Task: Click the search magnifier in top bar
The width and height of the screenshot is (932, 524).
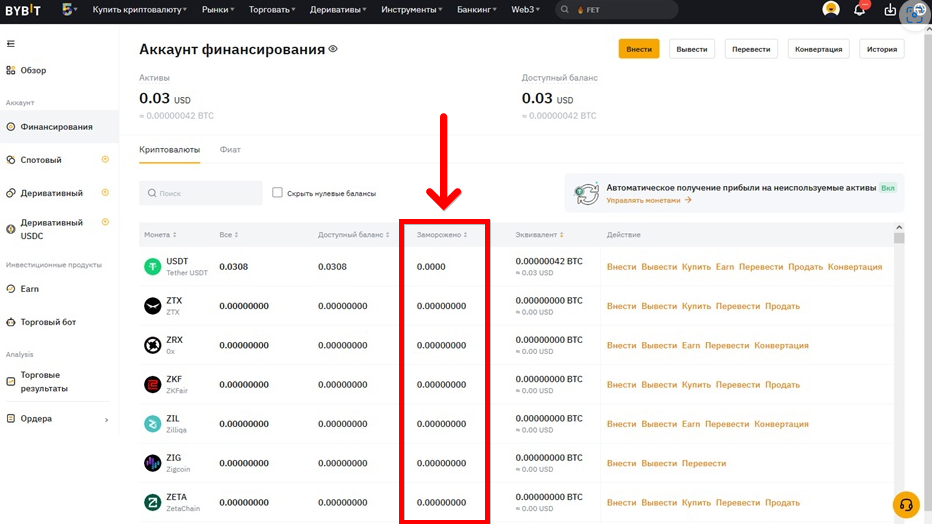Action: pyautogui.click(x=565, y=10)
